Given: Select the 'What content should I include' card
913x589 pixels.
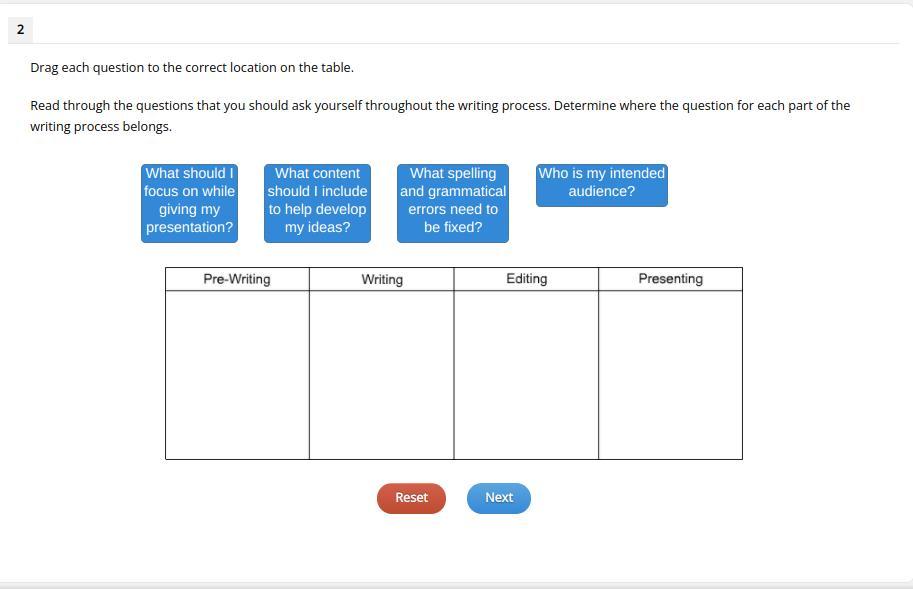Looking at the screenshot, I should tap(317, 203).
